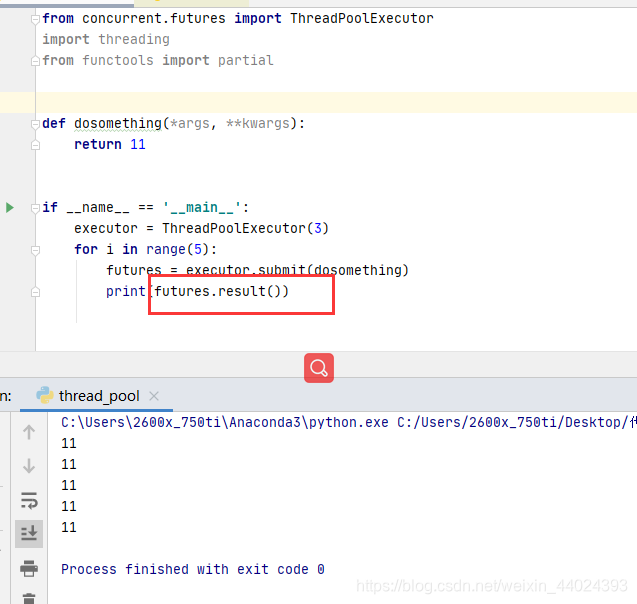Collapse the if __name__ block fold marker
This screenshot has width=637, height=604.
[x=35, y=208]
